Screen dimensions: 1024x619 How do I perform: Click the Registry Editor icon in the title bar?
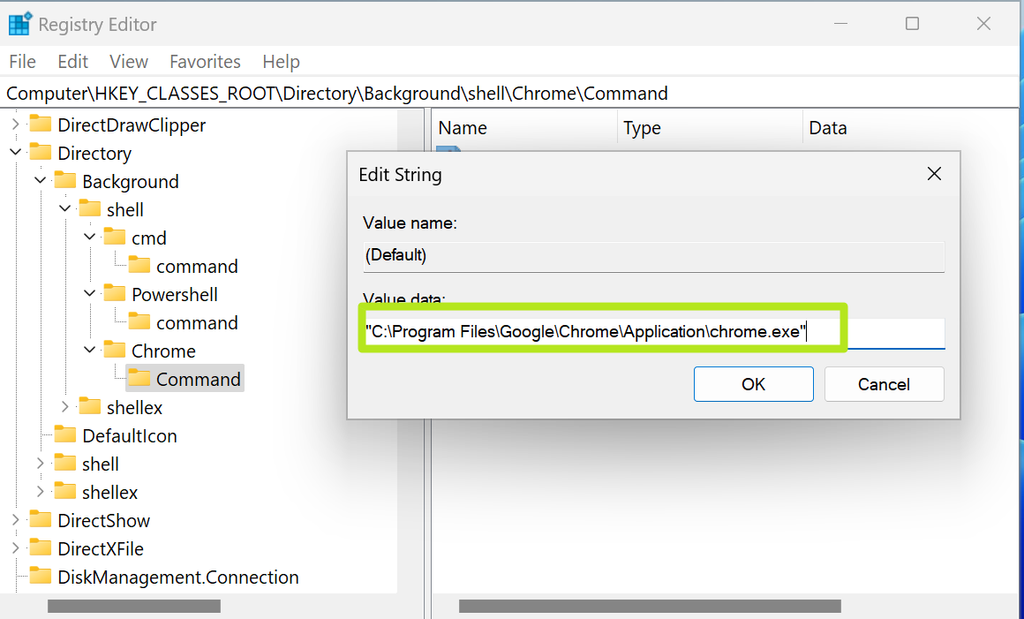point(20,23)
